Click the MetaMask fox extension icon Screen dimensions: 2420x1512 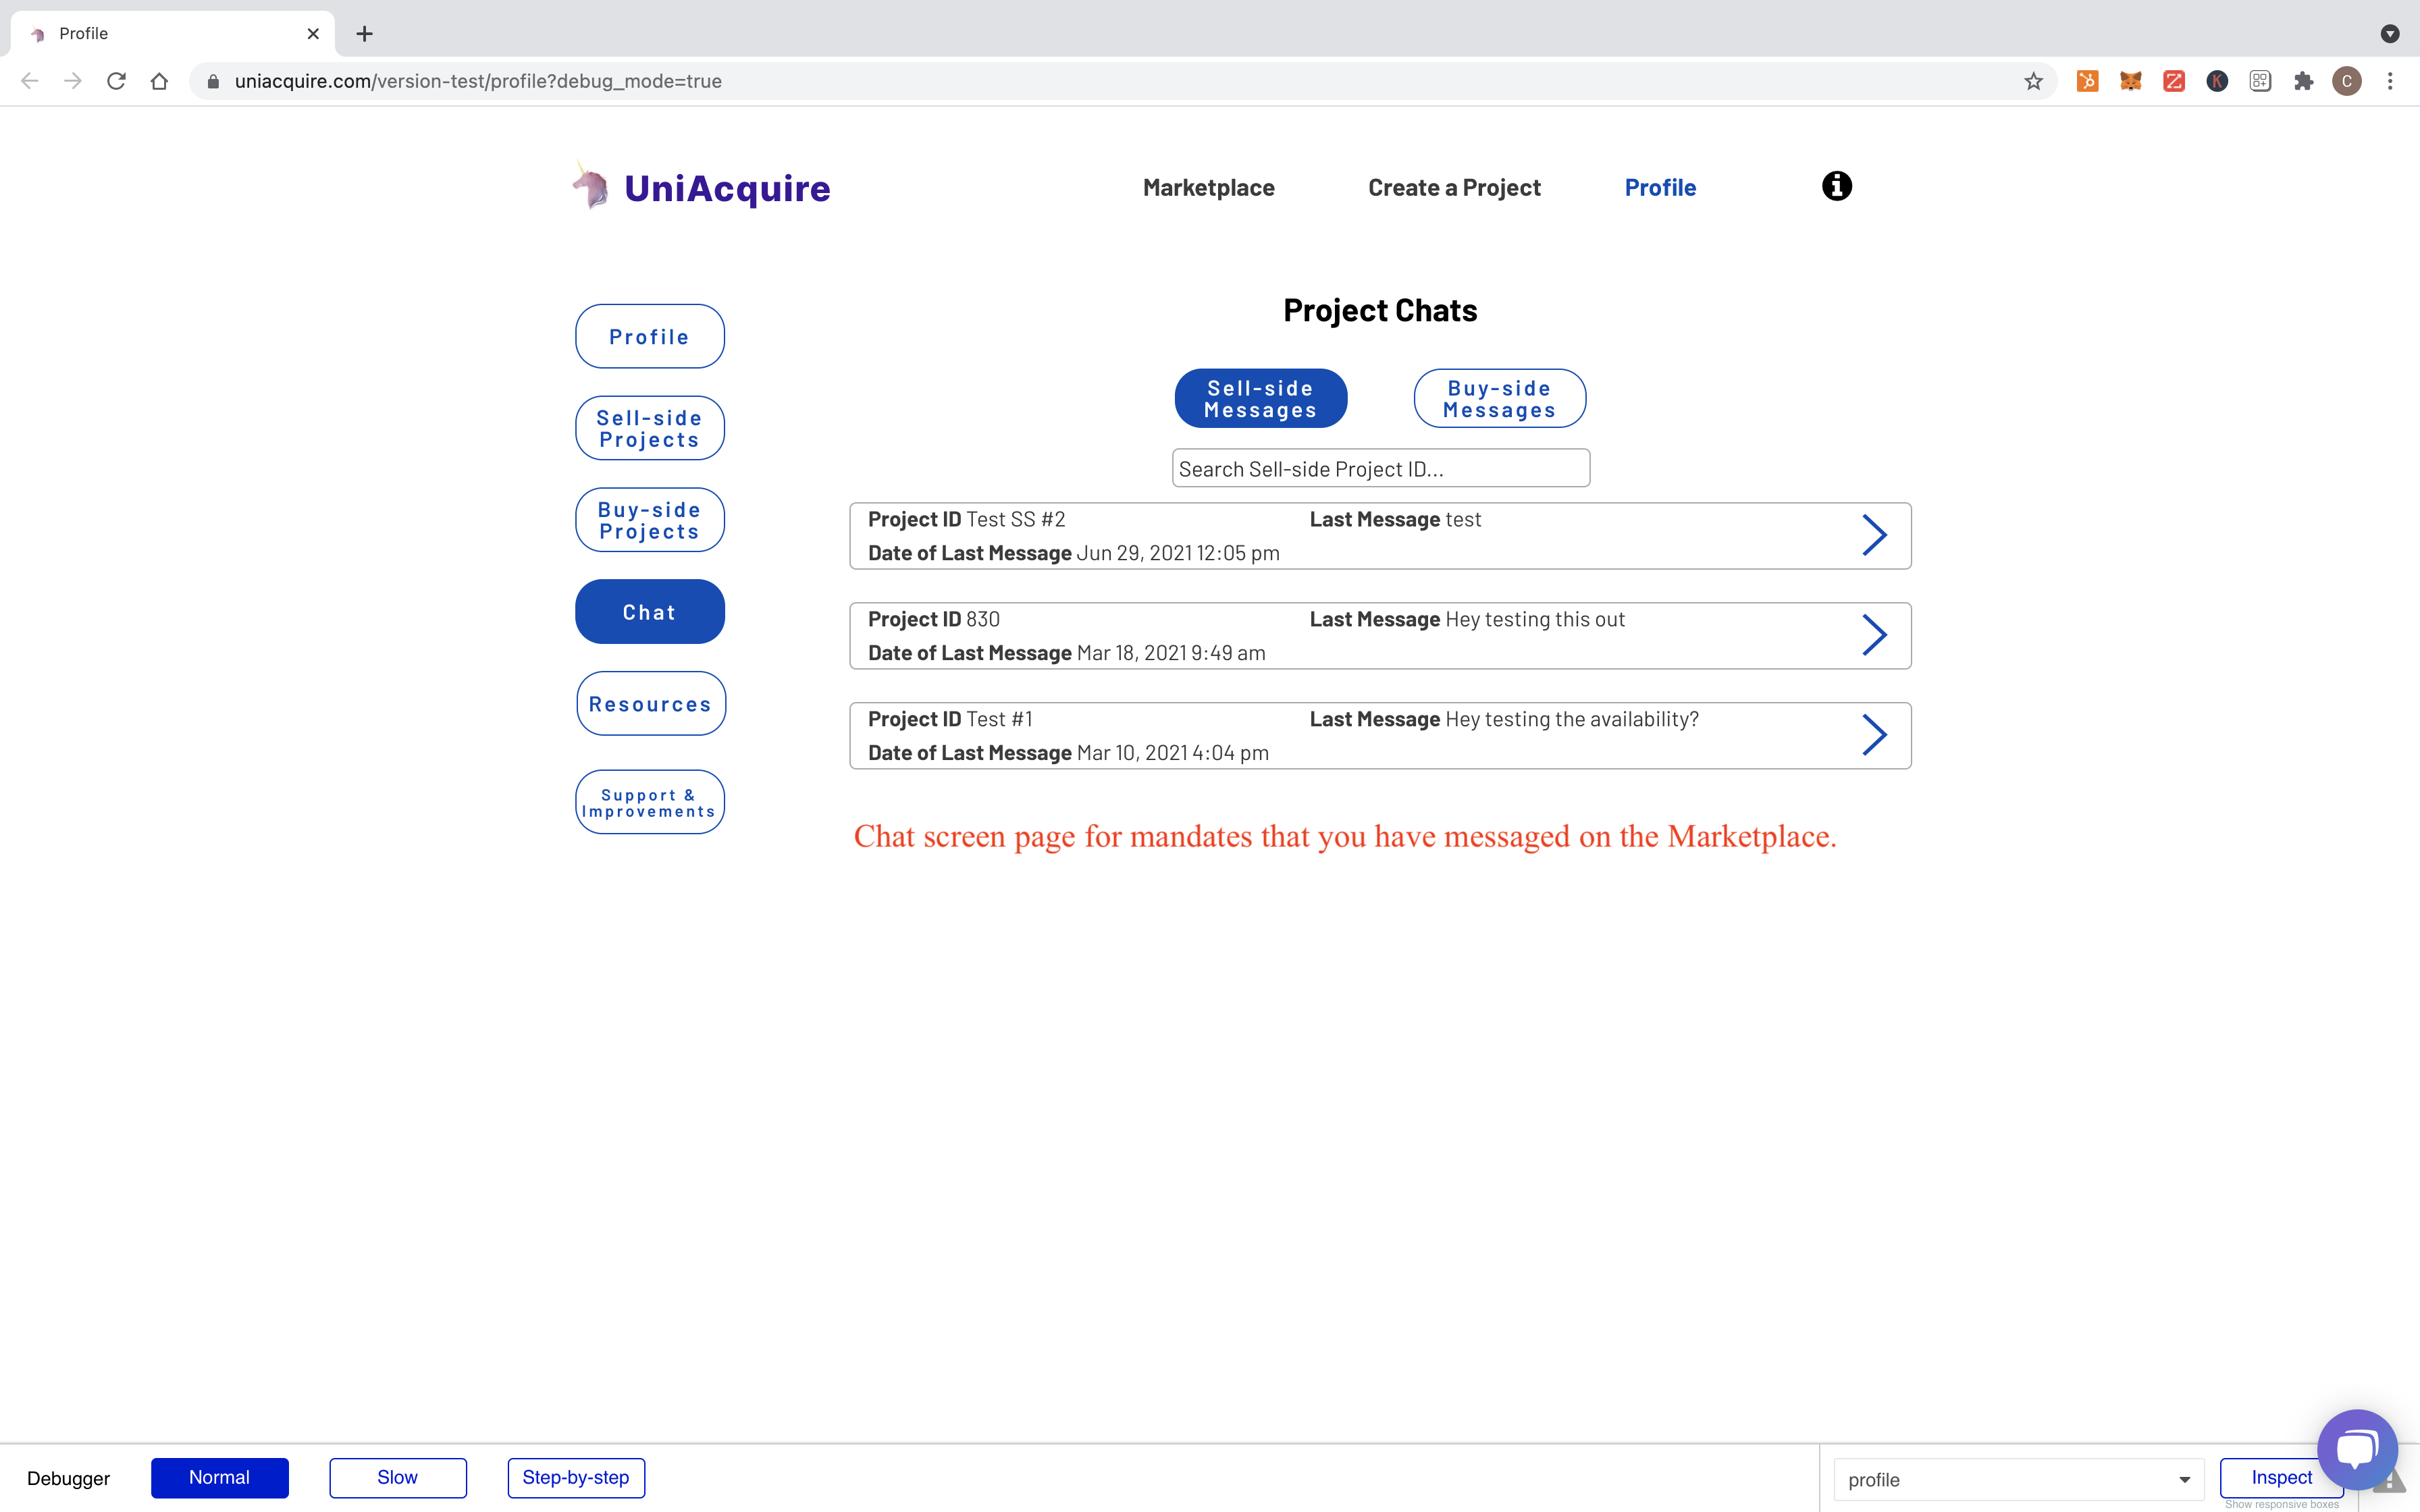[2130, 81]
